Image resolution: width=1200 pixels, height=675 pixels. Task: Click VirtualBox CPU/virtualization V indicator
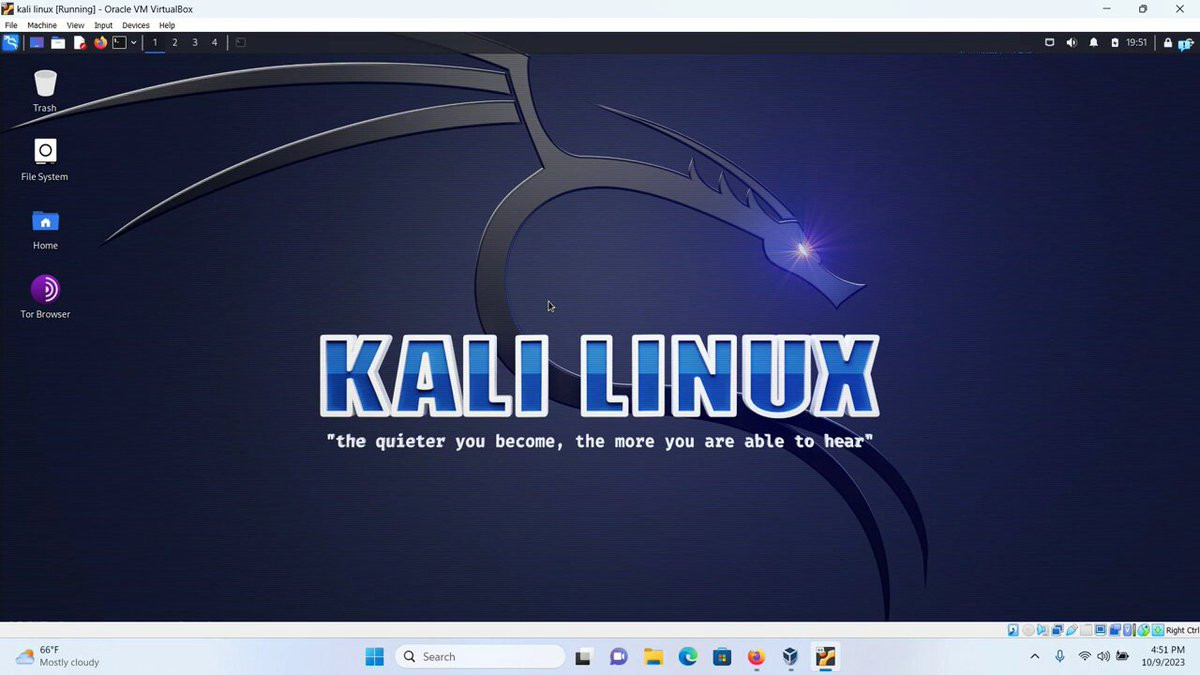click(1129, 630)
